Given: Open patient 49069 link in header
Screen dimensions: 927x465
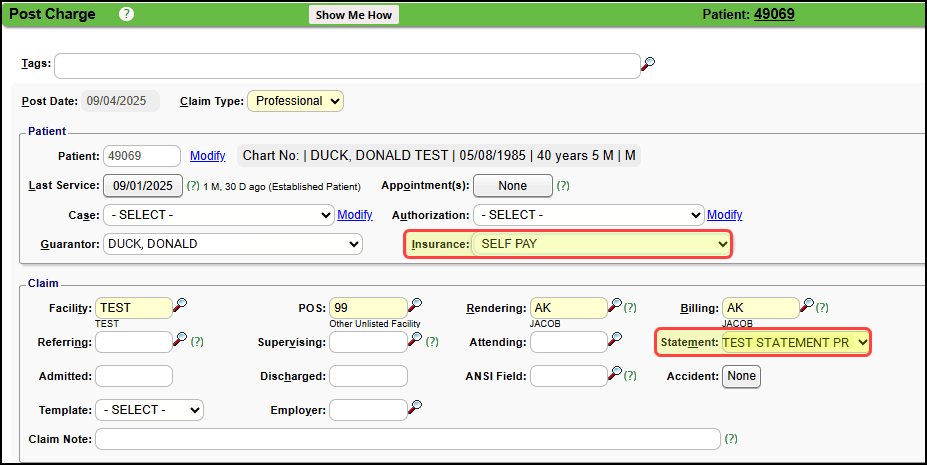Looking at the screenshot, I should coord(774,14).
